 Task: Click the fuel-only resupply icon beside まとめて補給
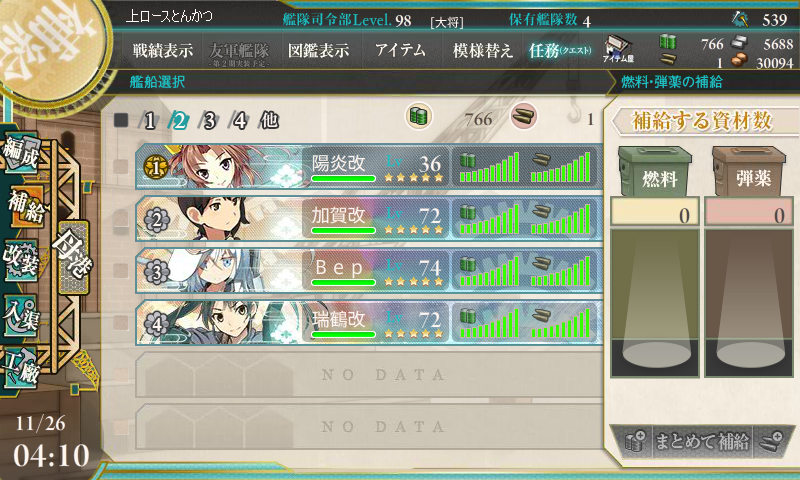click(x=634, y=441)
